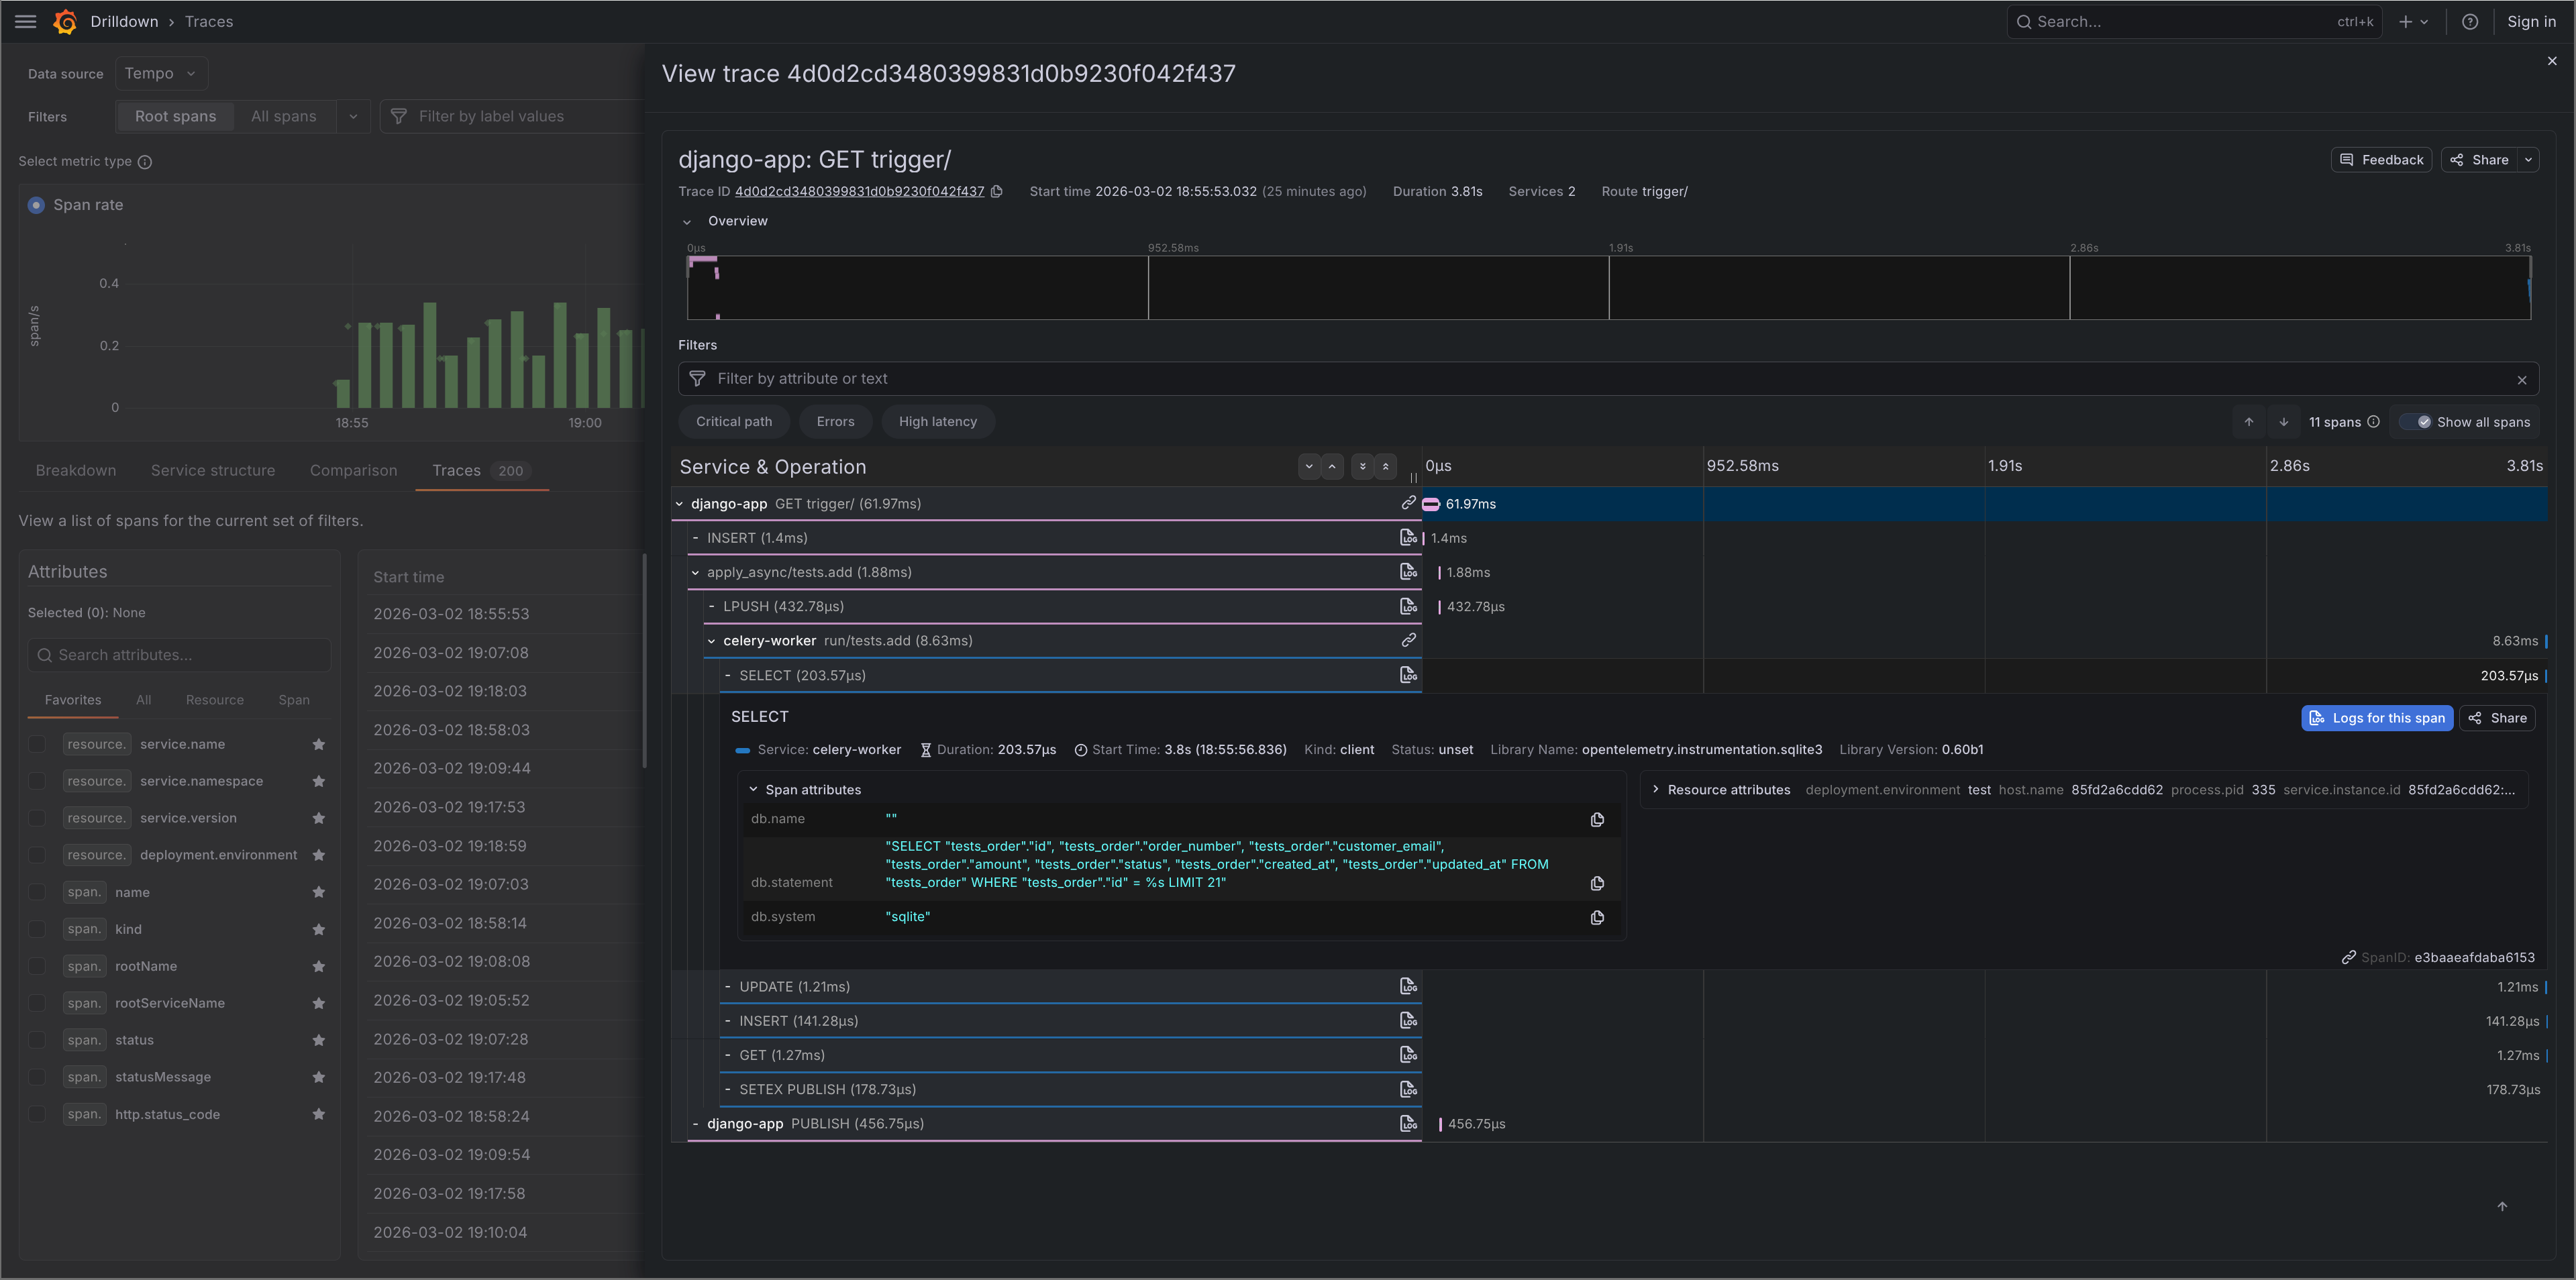
Task: Click the link icon on the celery-worker span
Action: tap(1409, 640)
